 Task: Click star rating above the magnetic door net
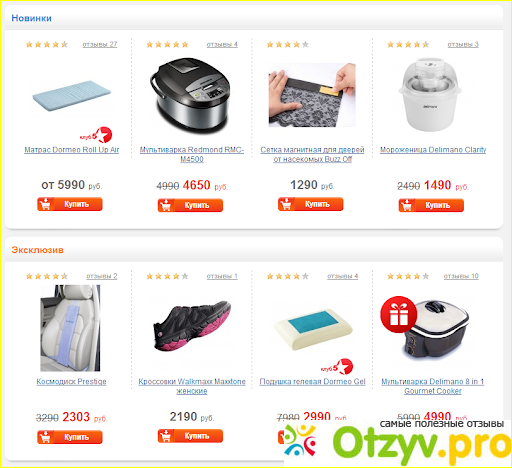(288, 44)
